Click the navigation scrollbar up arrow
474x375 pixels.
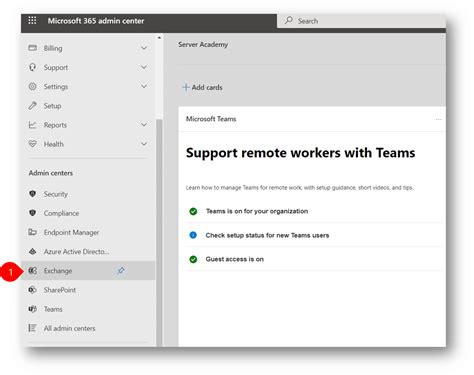click(159, 38)
